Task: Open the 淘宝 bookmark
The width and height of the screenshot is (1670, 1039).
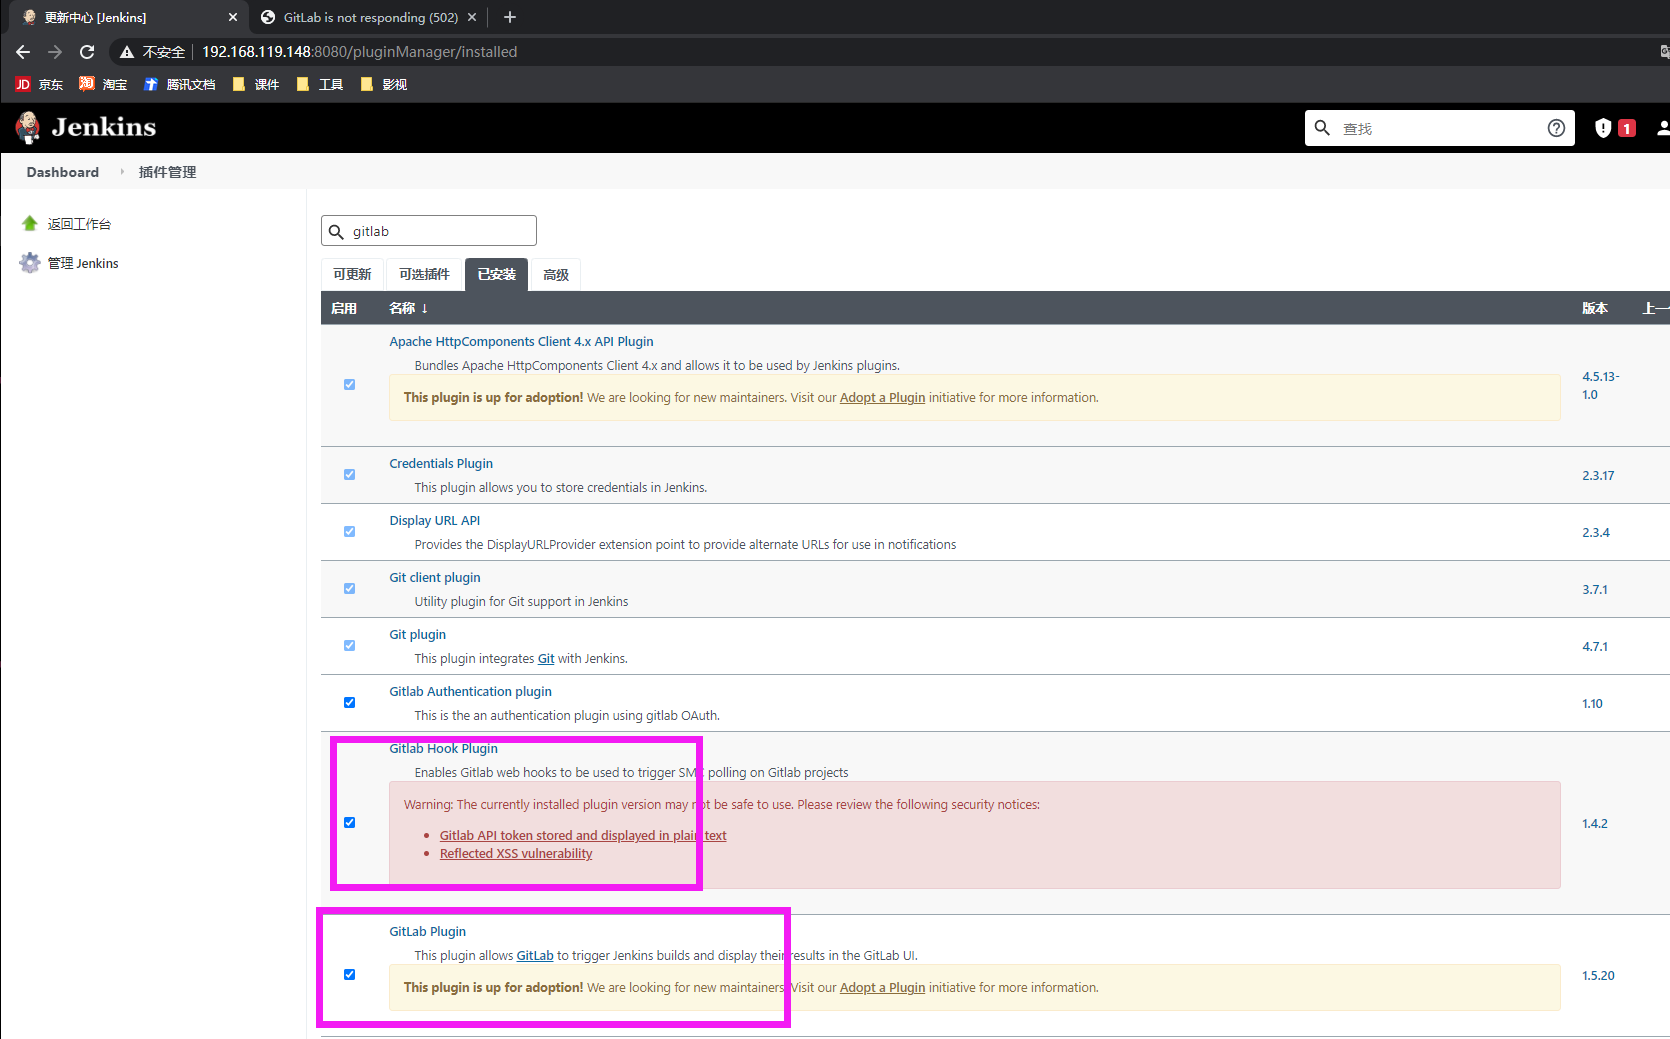Action: coord(103,85)
